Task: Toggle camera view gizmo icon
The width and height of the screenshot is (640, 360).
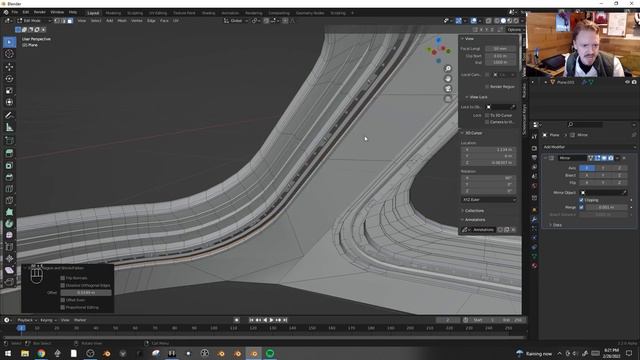Action: point(448,89)
